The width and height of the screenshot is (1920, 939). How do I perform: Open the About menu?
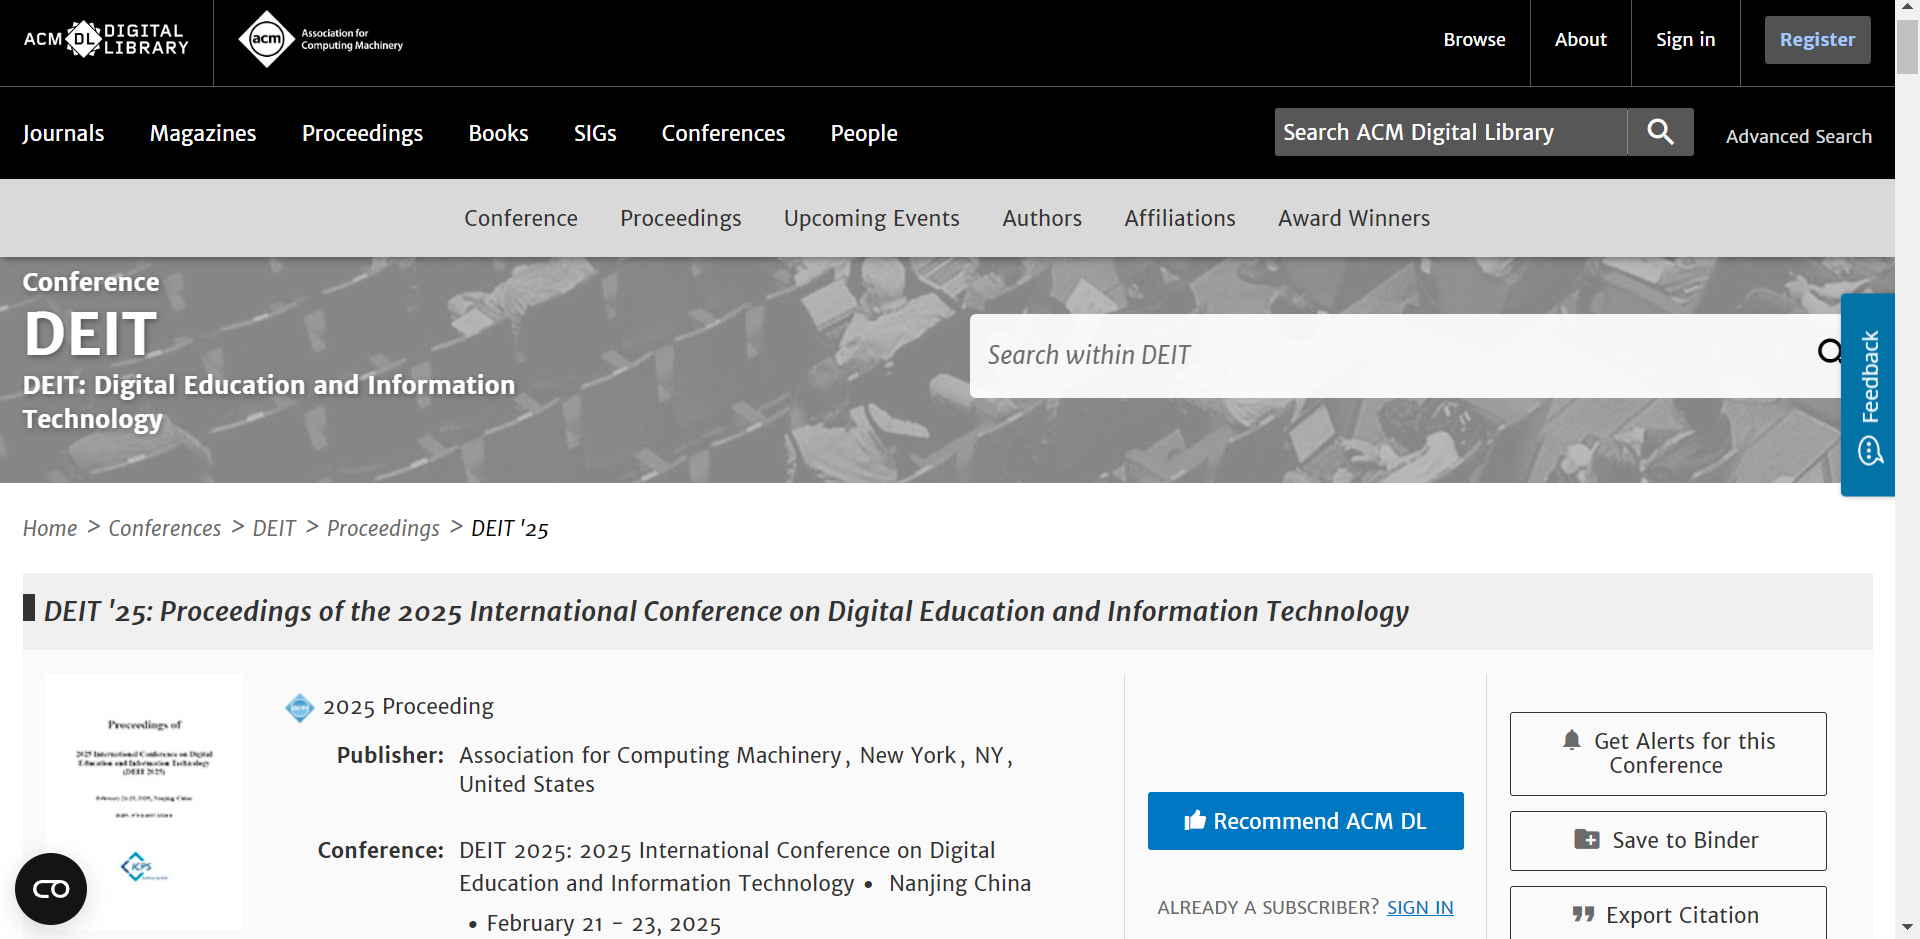pyautogui.click(x=1581, y=40)
